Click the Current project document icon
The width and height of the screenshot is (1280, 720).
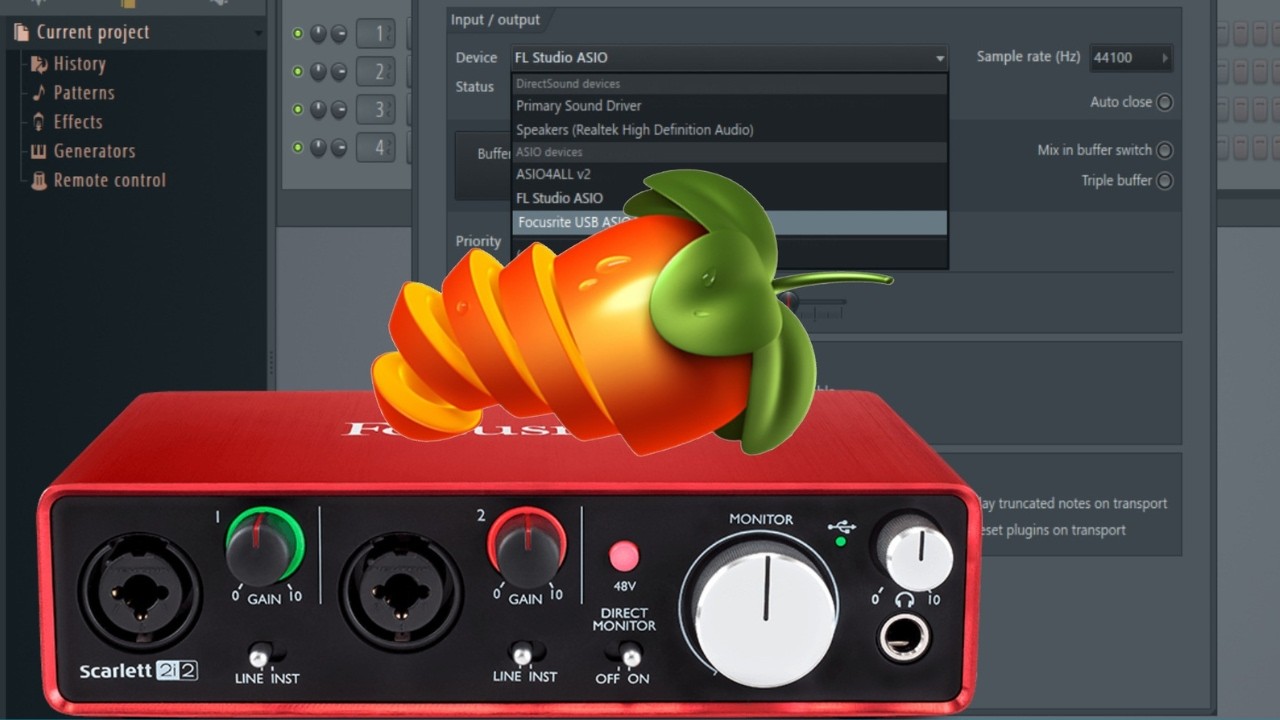[21, 32]
